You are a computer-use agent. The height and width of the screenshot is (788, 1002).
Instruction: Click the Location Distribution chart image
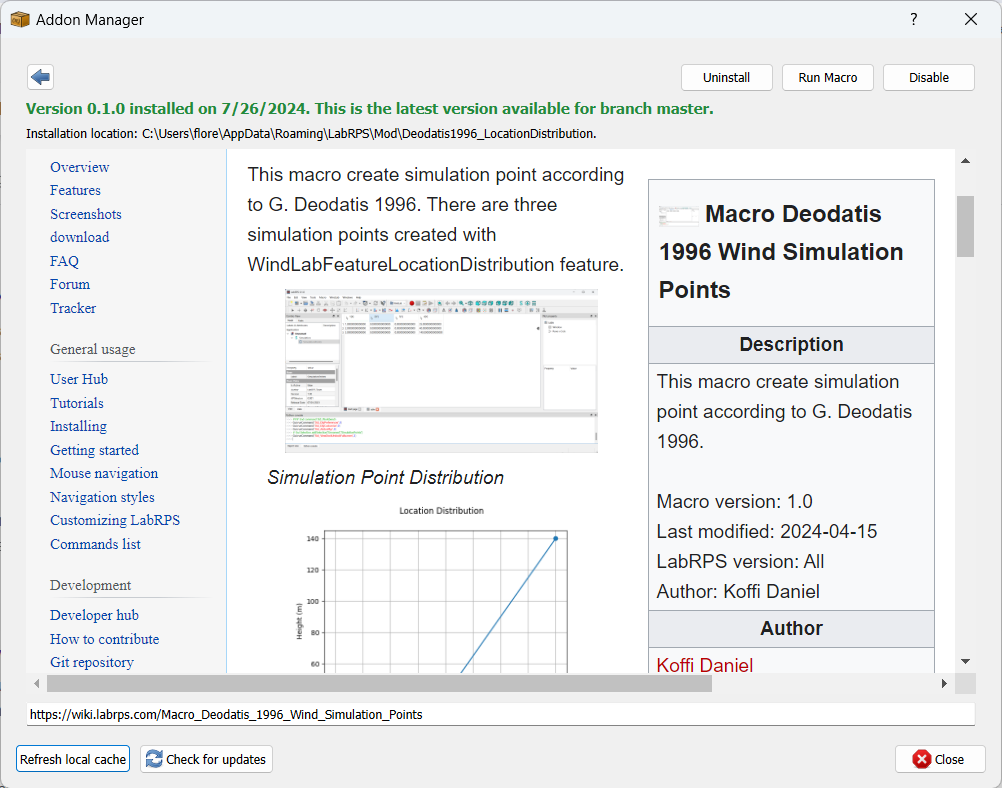point(441,590)
